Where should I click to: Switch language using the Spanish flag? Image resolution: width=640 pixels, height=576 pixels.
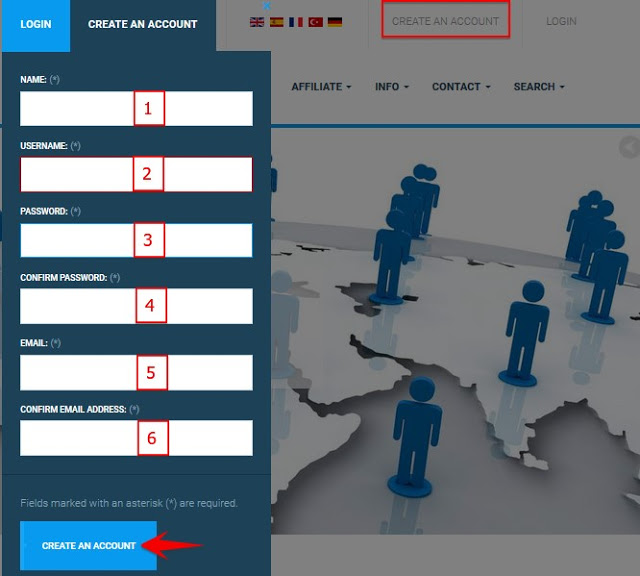pos(277,21)
